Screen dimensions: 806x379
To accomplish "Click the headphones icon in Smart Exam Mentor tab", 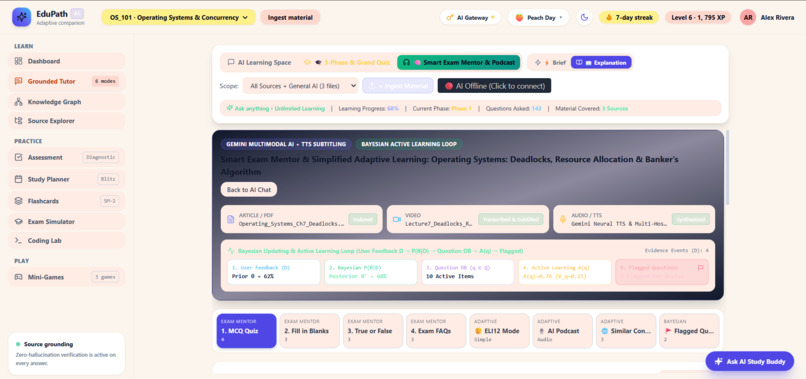I will [x=406, y=63].
